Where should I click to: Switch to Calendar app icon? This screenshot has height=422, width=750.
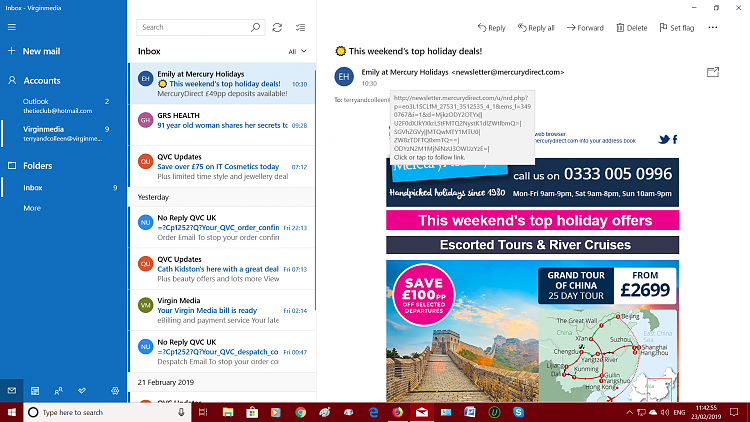click(x=35, y=391)
